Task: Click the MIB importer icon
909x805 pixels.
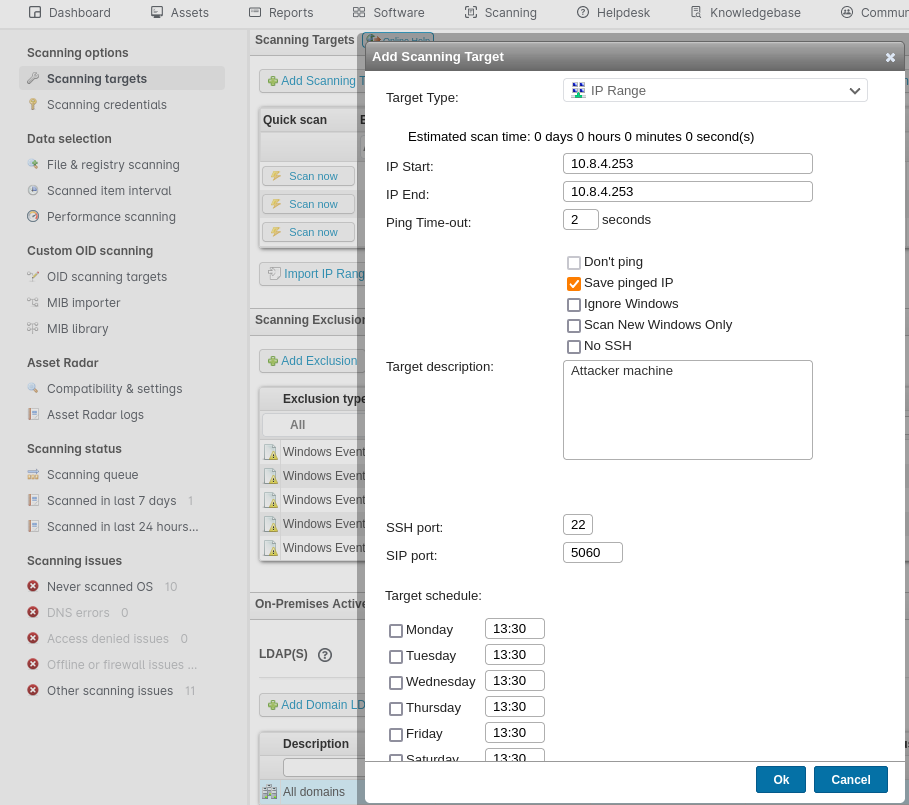Action: [x=33, y=302]
